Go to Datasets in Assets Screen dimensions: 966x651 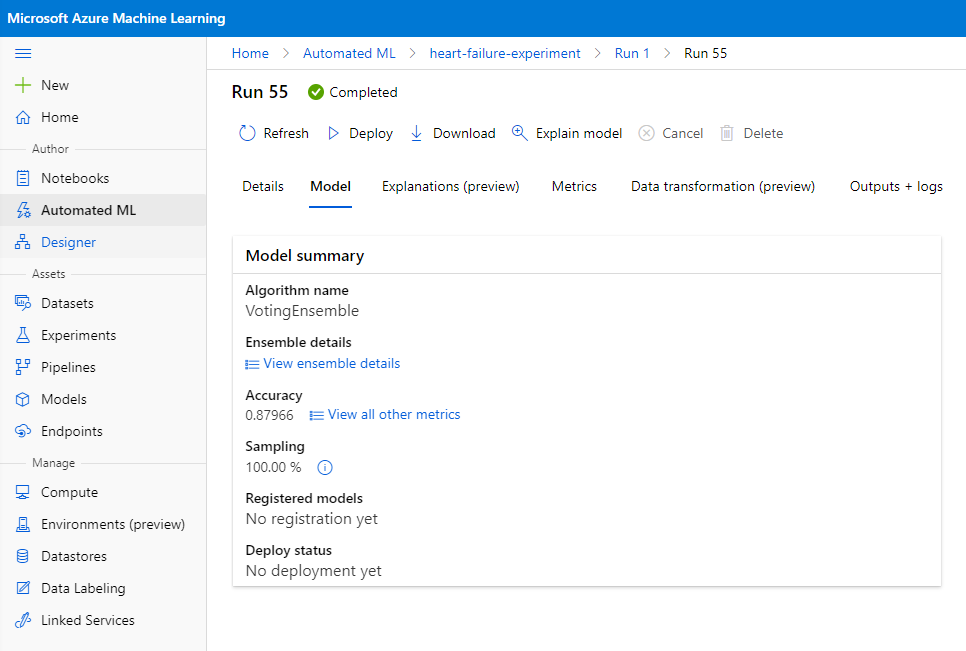[67, 303]
